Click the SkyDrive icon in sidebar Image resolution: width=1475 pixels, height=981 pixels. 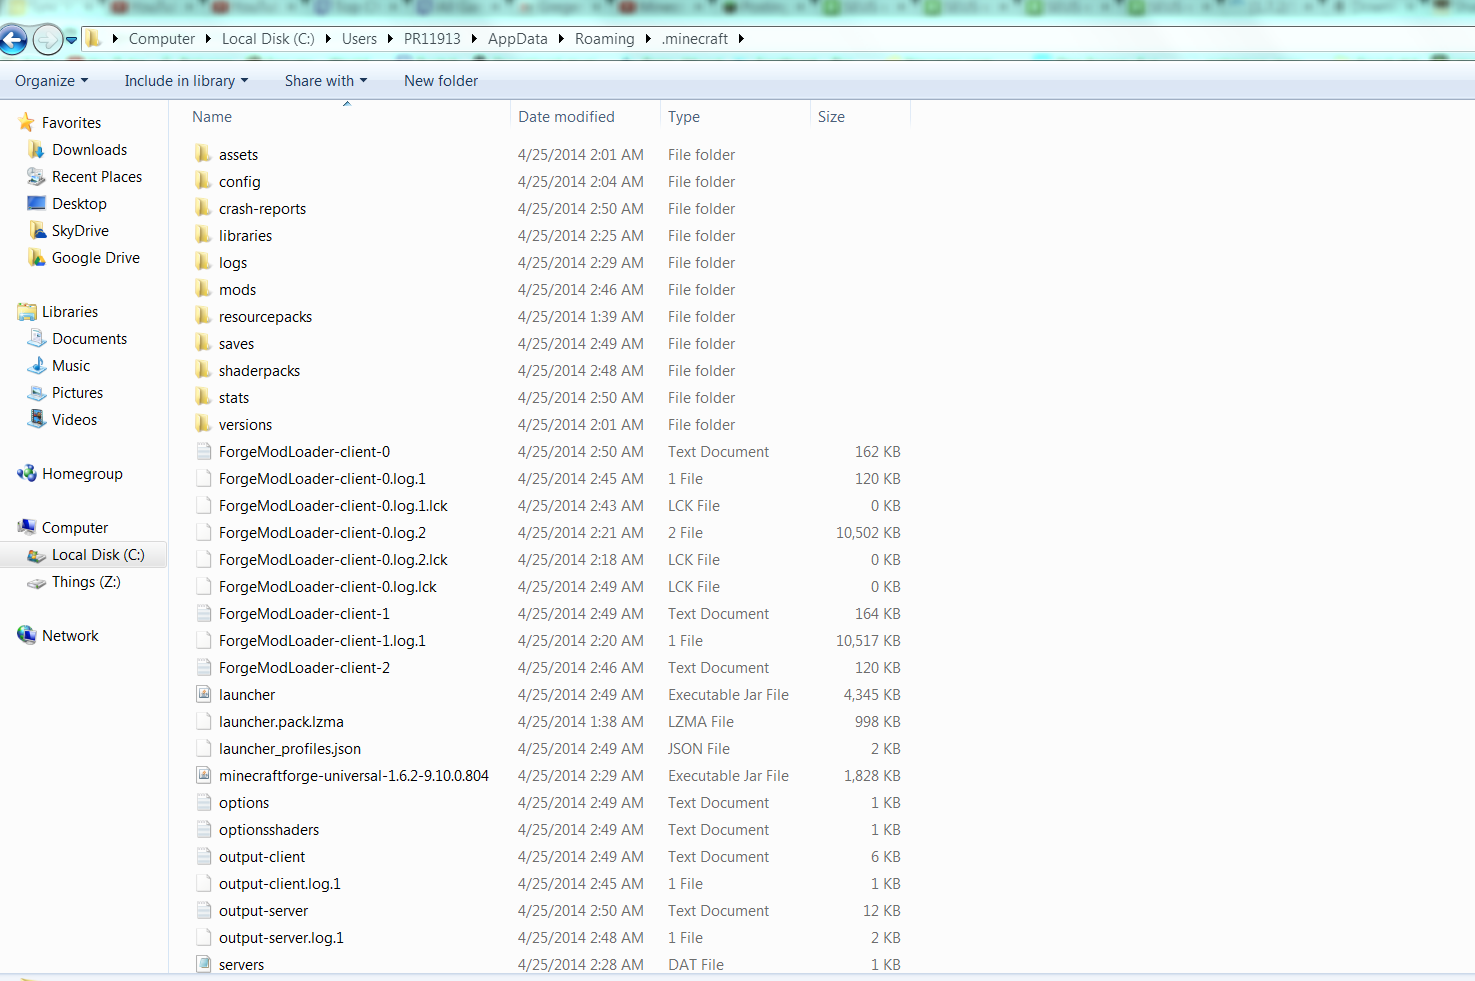coord(37,231)
